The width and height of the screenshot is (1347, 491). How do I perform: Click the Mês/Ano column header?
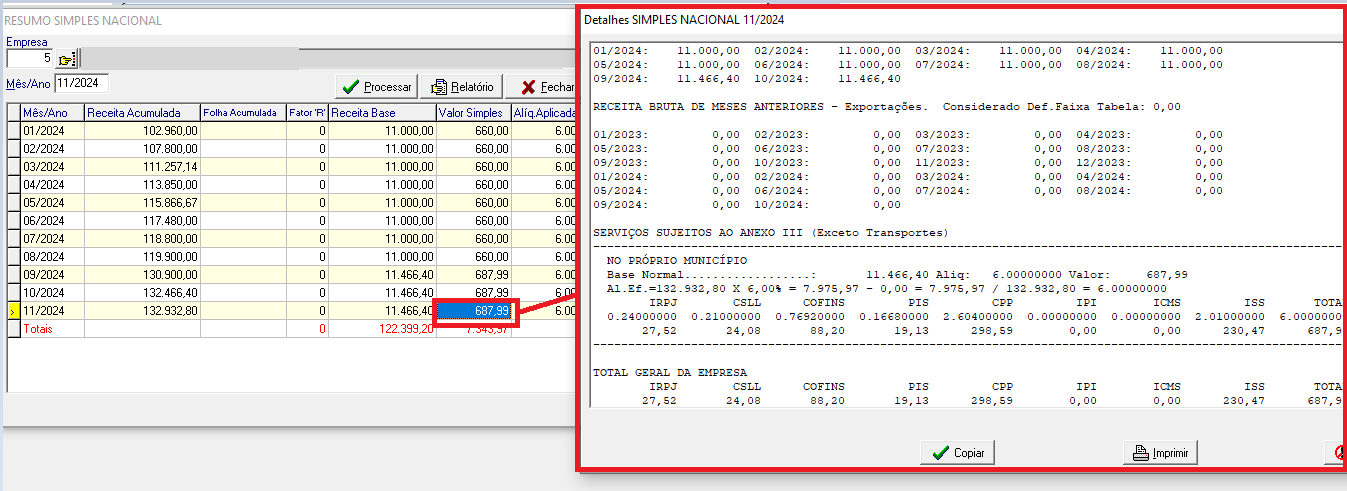[x=52, y=112]
